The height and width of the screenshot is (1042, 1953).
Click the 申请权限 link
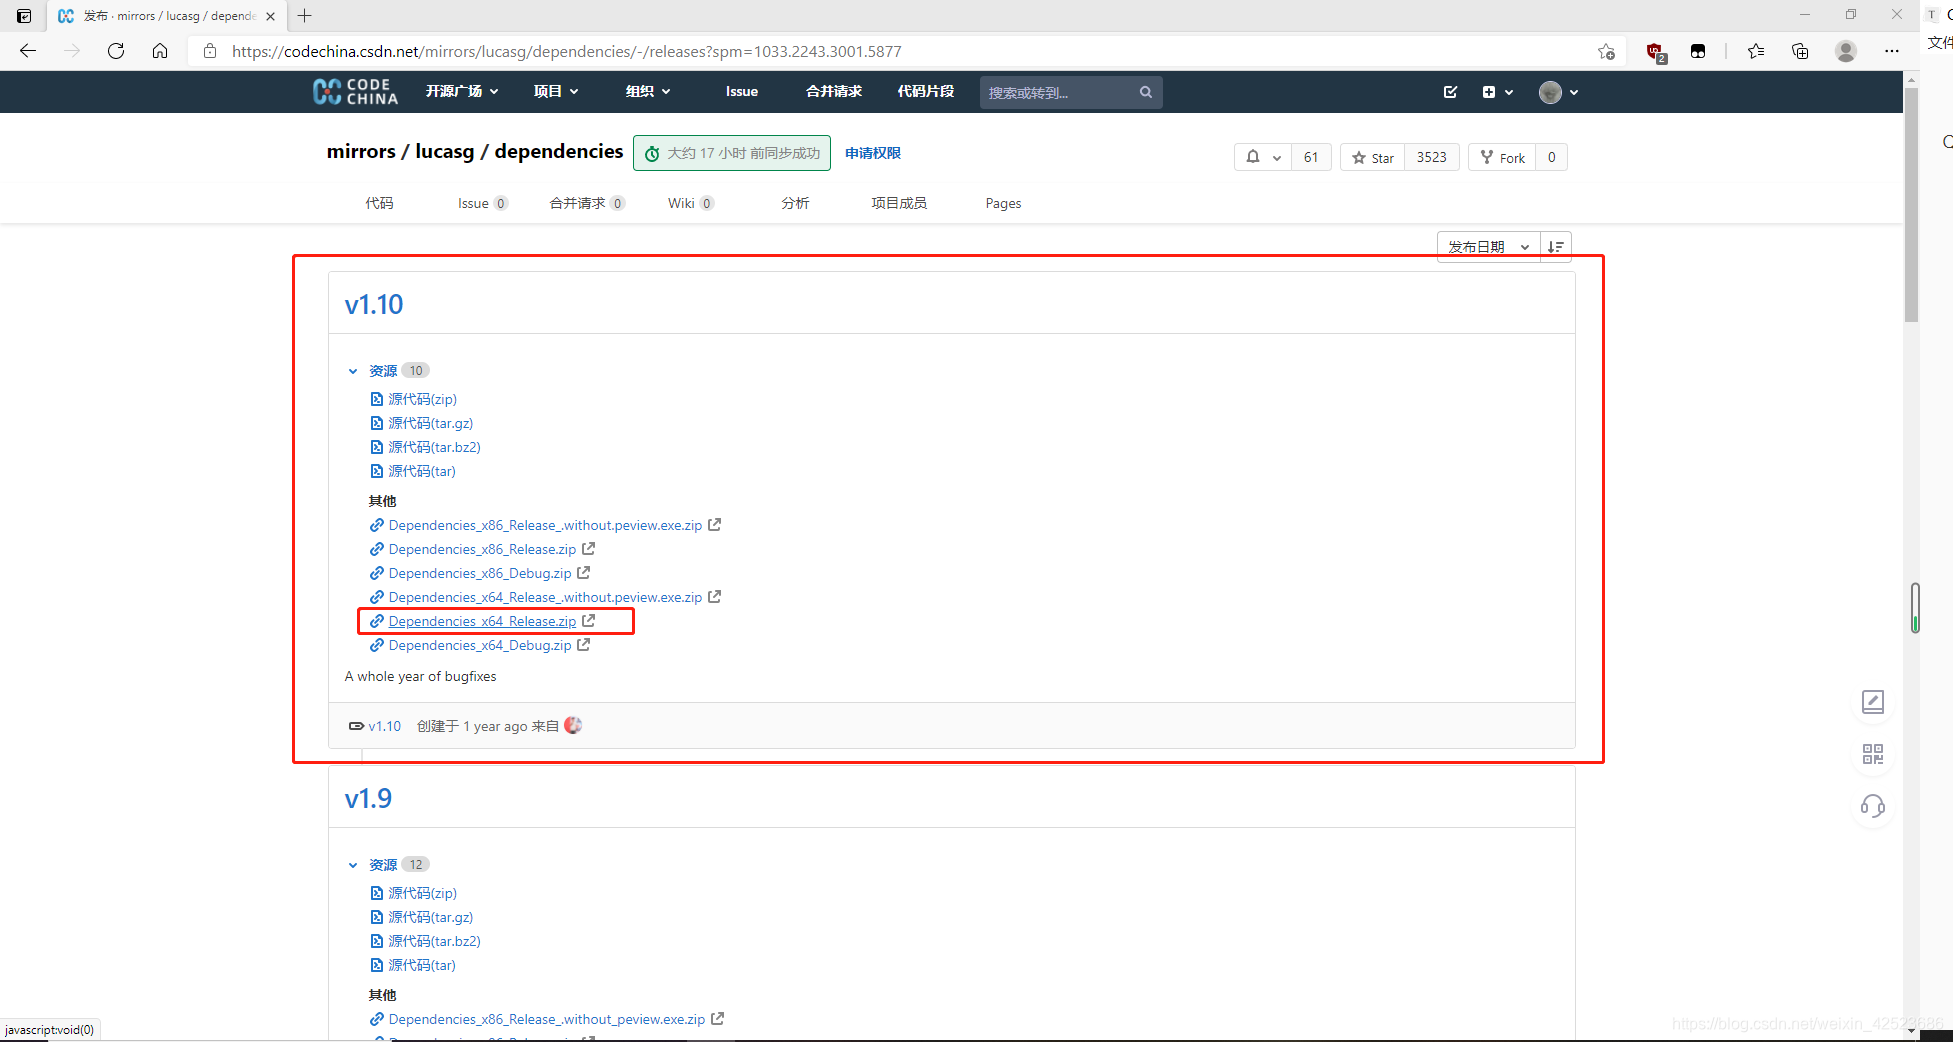coord(873,153)
